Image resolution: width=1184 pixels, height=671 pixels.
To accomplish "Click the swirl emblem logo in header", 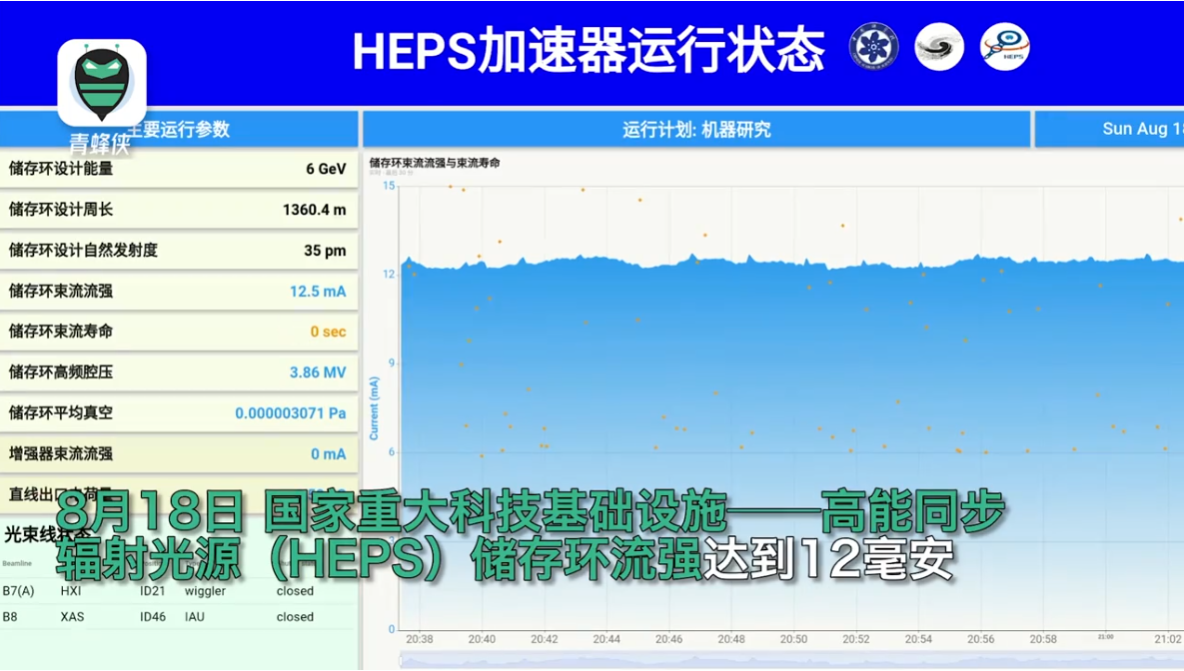I will click(x=939, y=47).
